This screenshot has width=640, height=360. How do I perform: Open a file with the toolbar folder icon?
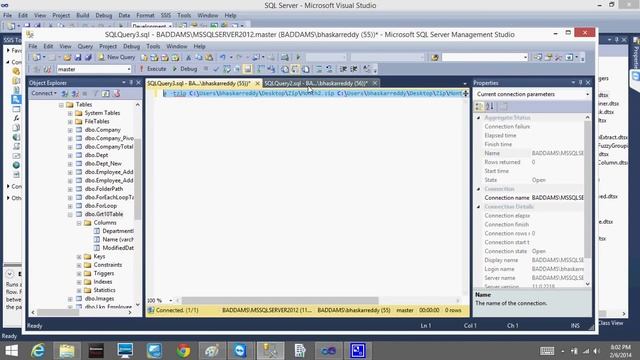(x=67, y=58)
